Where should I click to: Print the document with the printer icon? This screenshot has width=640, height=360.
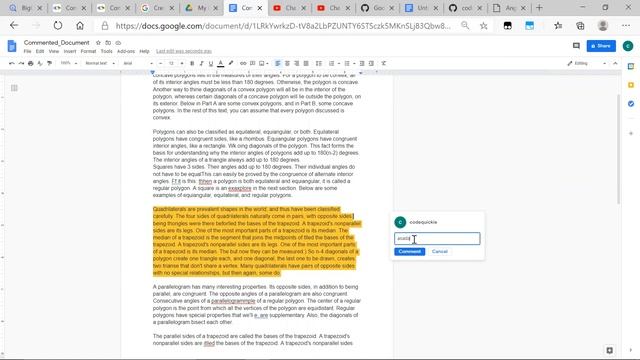31,63
